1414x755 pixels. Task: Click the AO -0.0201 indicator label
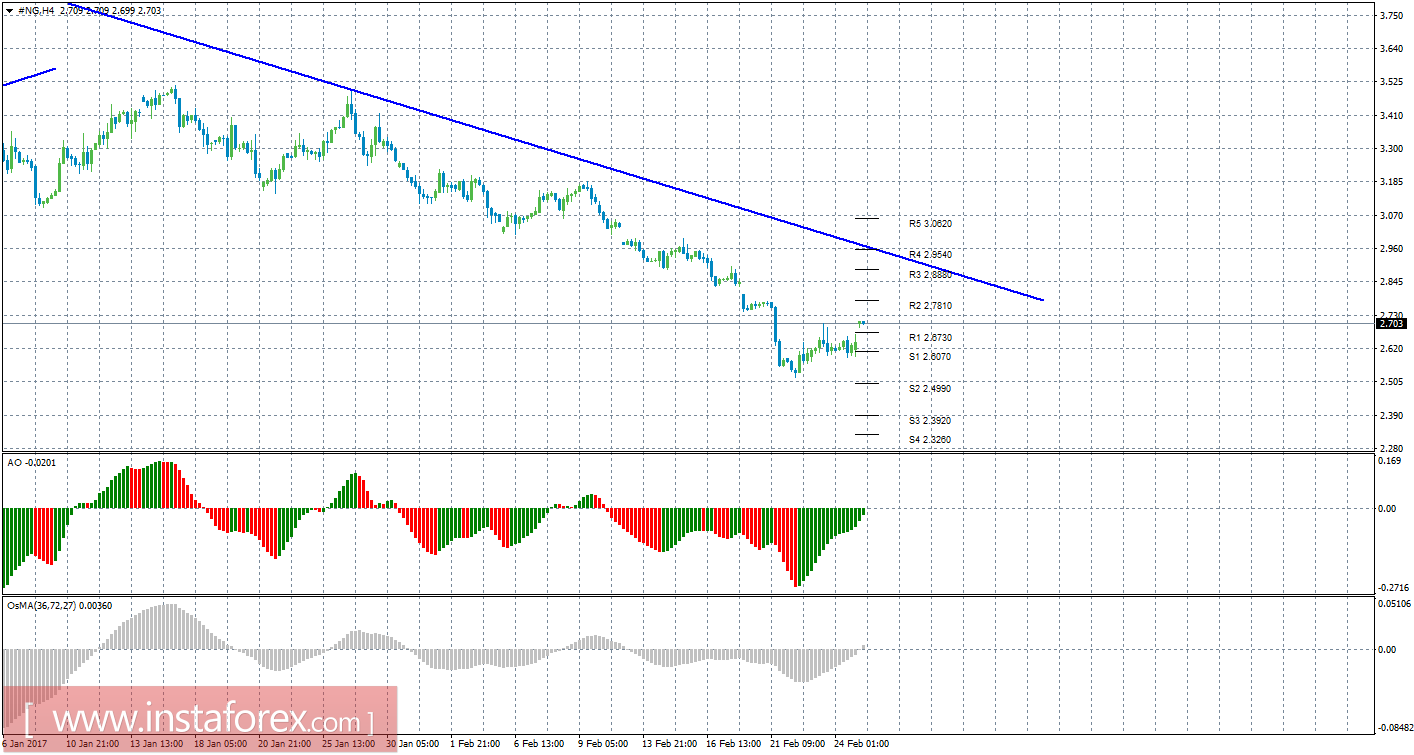(x=33, y=461)
